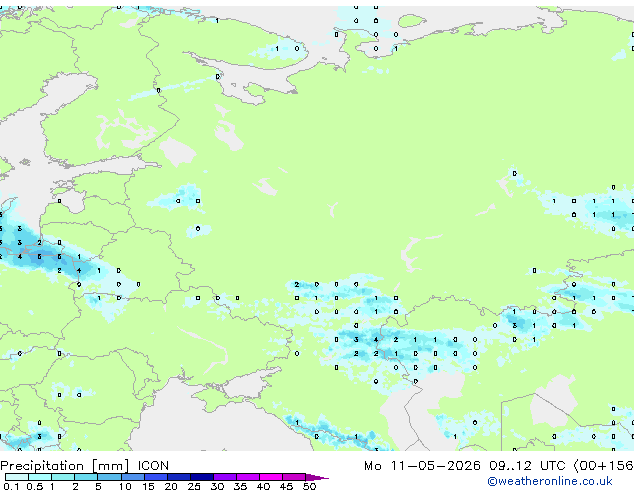Click the 50 legend scale label
Viewport: 634px width, 490px height.
click(x=309, y=486)
